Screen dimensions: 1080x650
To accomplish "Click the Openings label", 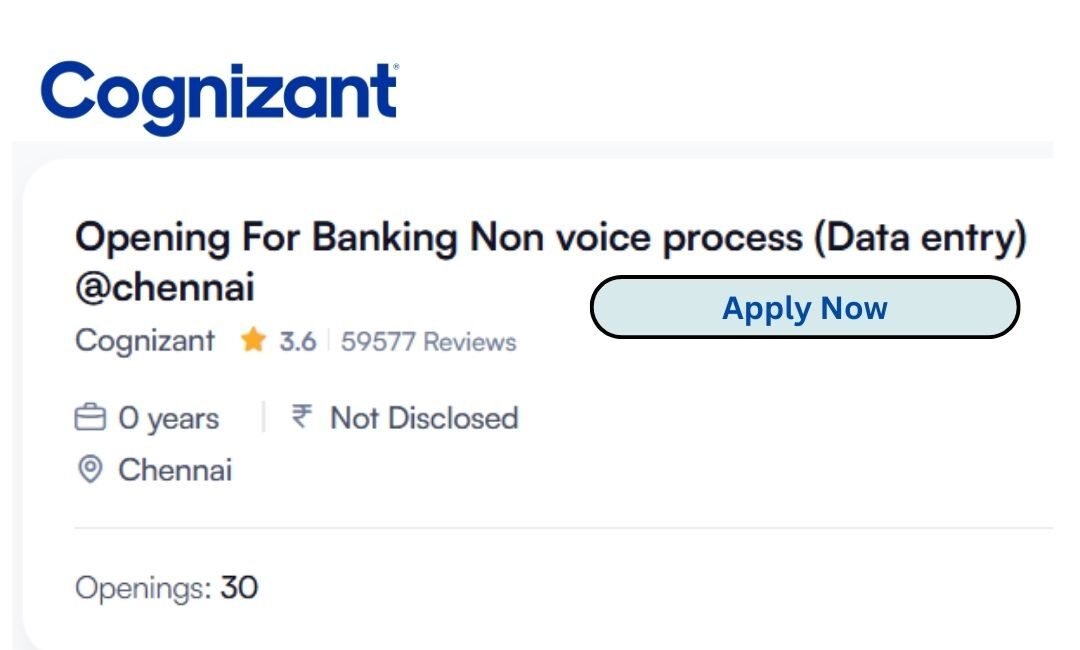I will pos(142,588).
